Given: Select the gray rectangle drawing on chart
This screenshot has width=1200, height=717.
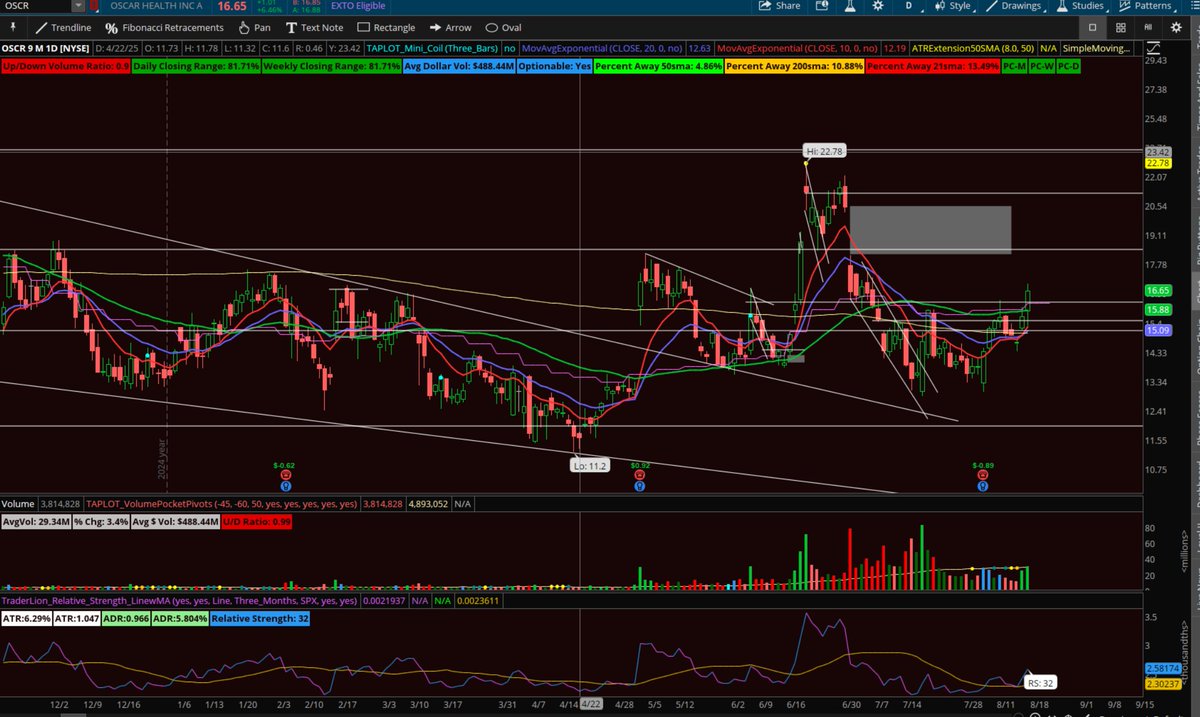Looking at the screenshot, I should pos(930,230).
